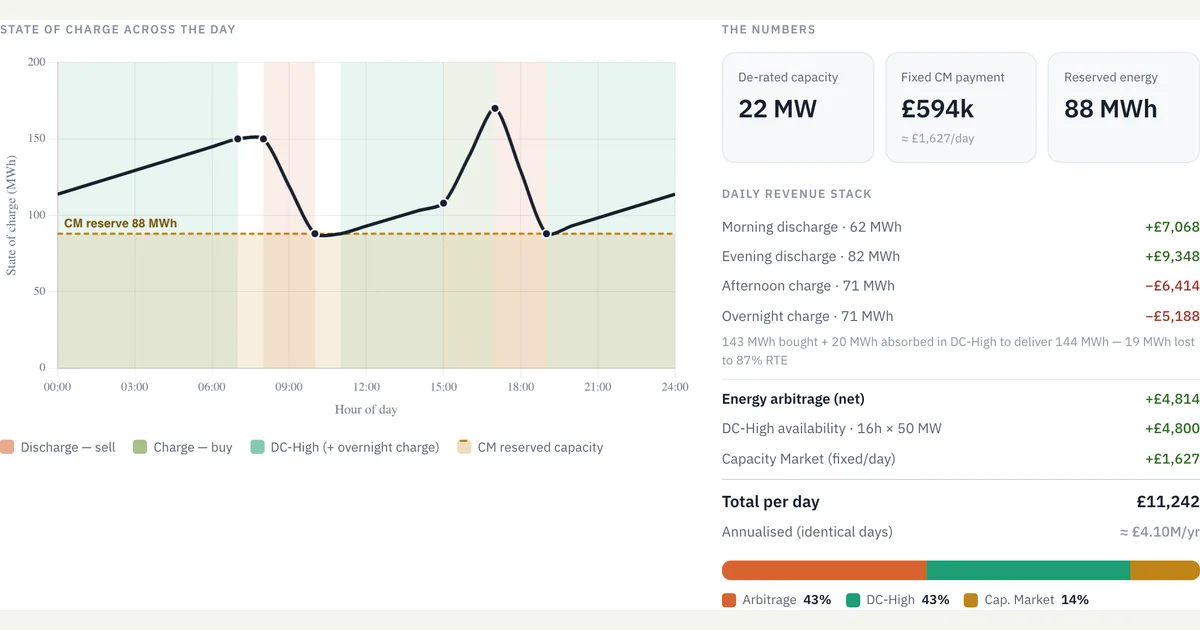Select the Morning discharge 62 MWh row
1200x630 pixels.
pos(960,227)
